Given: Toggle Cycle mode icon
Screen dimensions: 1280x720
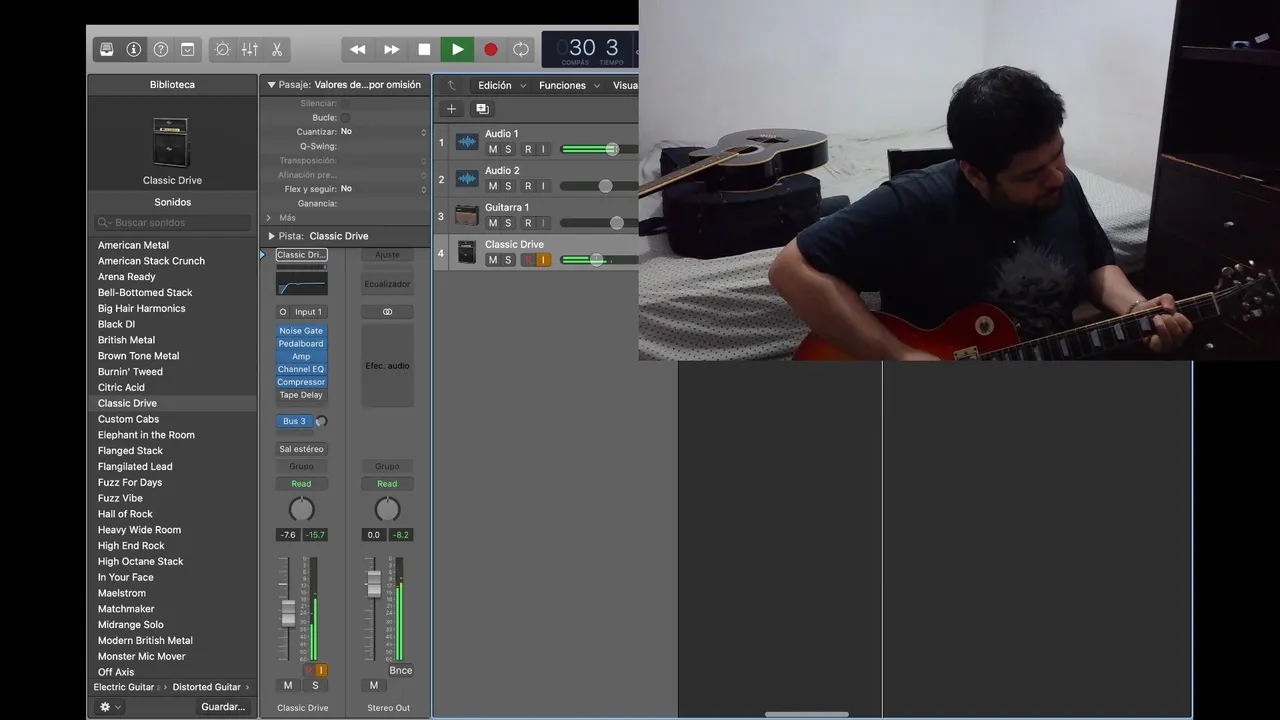Looking at the screenshot, I should tap(521, 49).
